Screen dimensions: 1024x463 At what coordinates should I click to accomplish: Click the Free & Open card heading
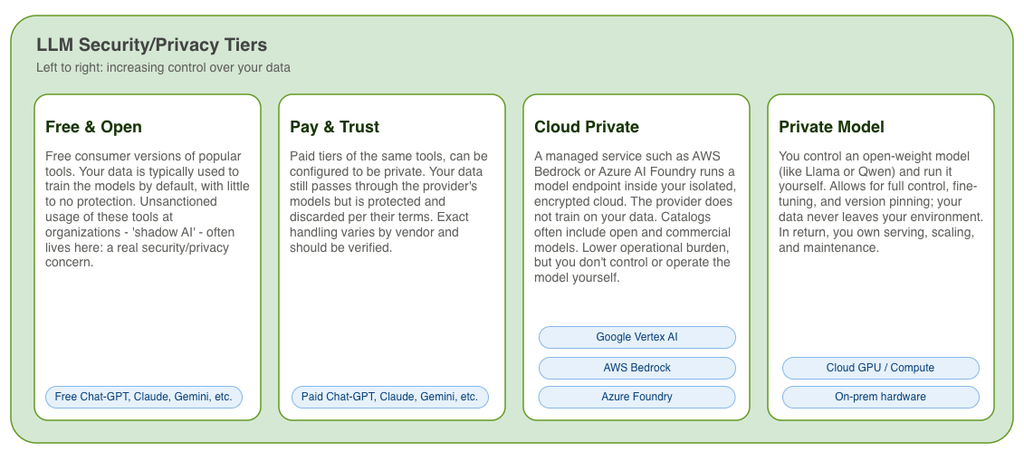[x=93, y=127]
